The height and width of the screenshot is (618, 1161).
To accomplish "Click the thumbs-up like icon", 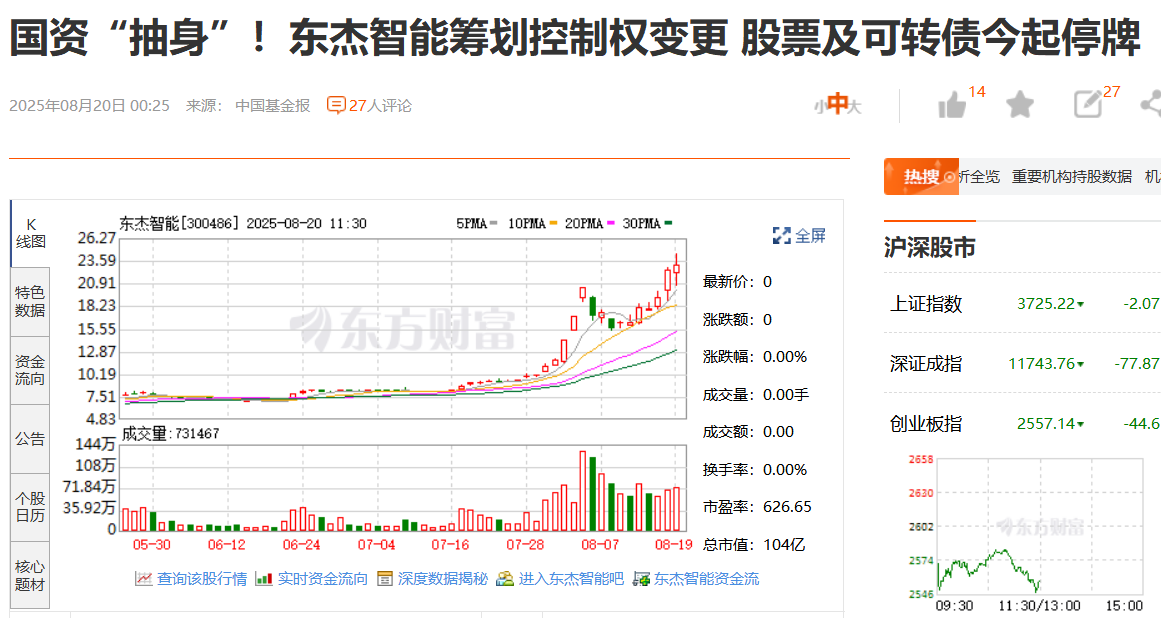I will click(951, 105).
